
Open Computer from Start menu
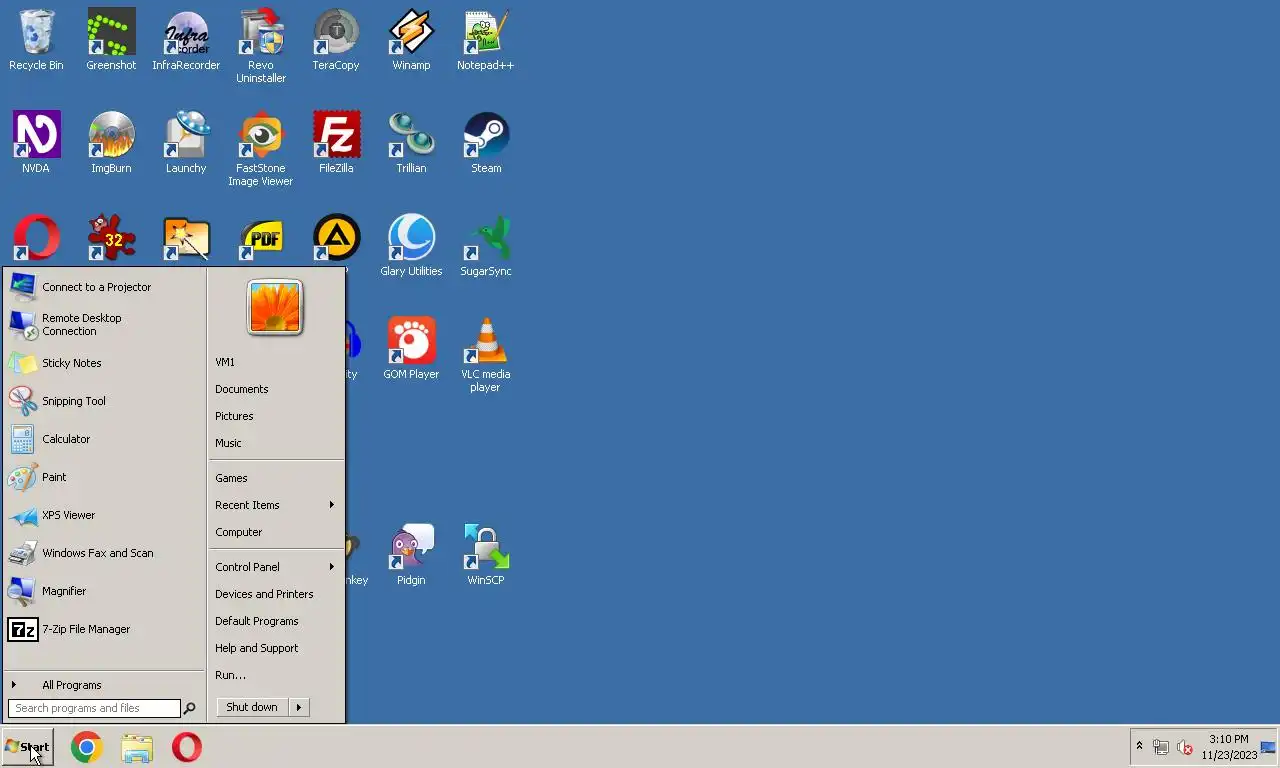[x=276, y=532]
